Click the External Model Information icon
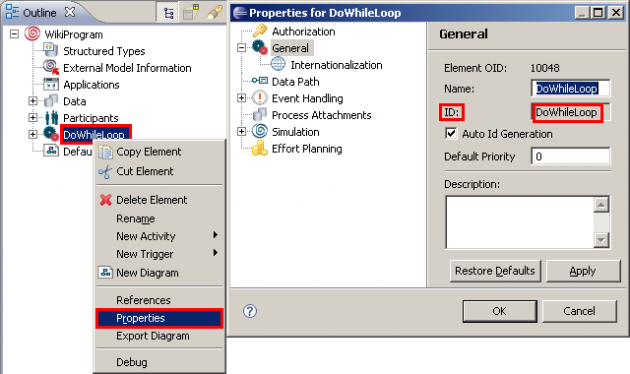This screenshot has height=374, width=630. [51, 67]
